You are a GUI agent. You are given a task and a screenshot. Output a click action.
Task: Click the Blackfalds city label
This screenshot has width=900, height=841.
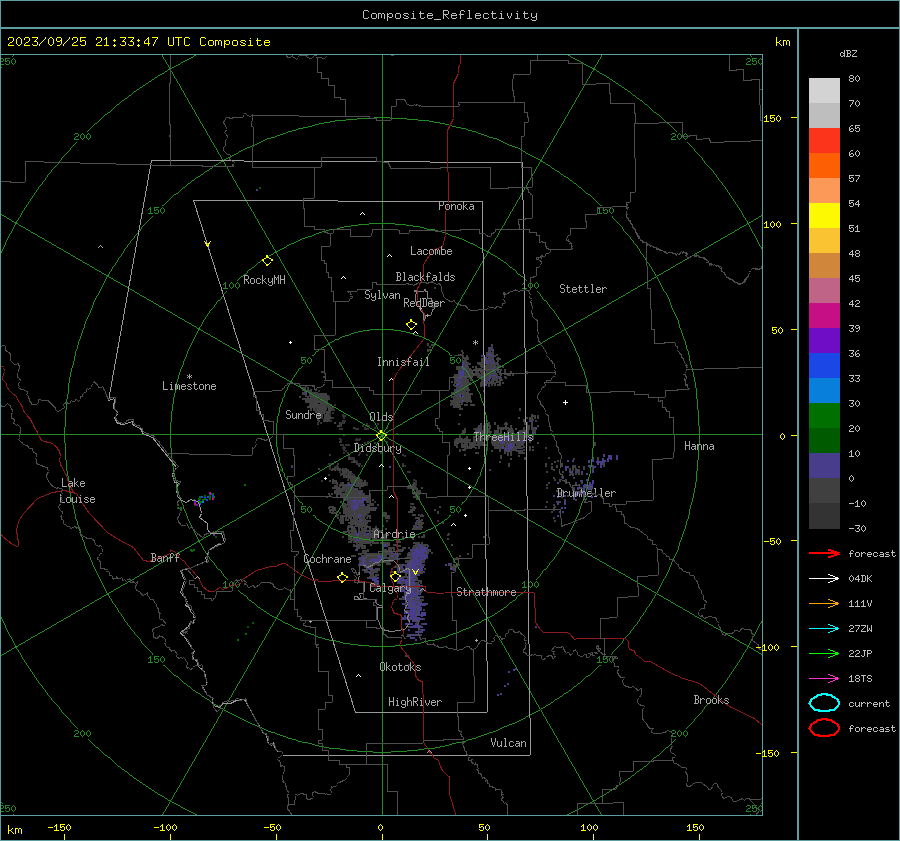425,277
